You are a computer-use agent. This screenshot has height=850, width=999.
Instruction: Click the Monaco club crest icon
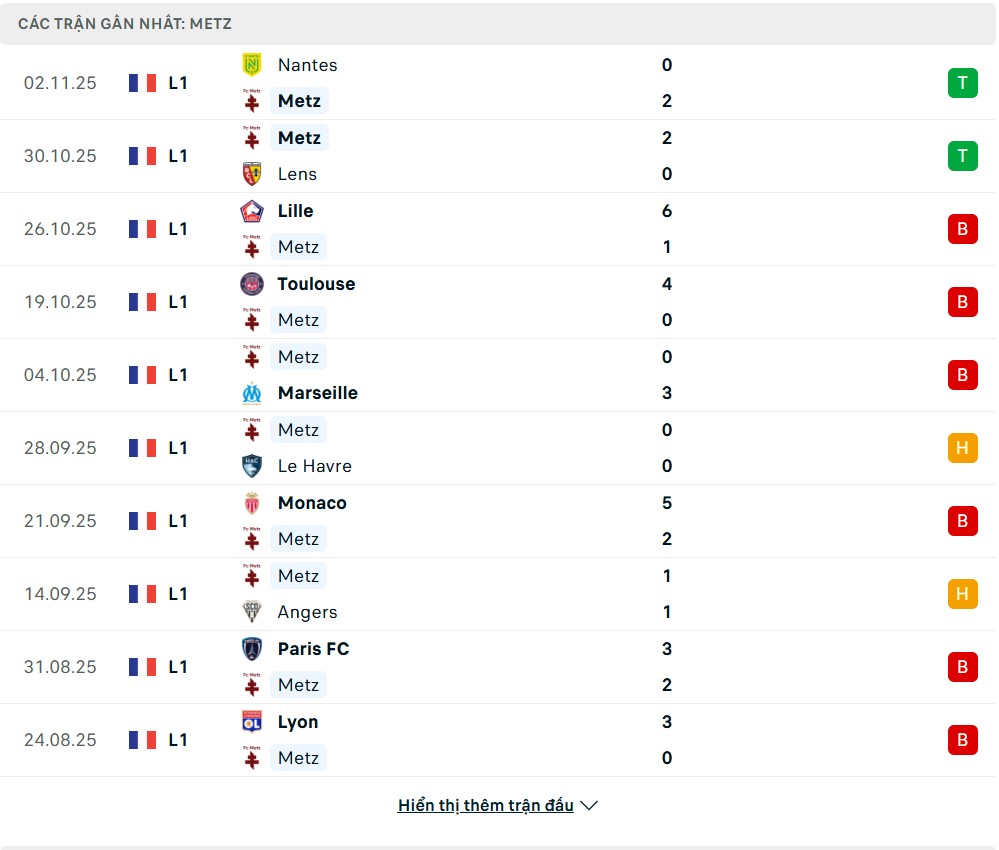point(252,503)
